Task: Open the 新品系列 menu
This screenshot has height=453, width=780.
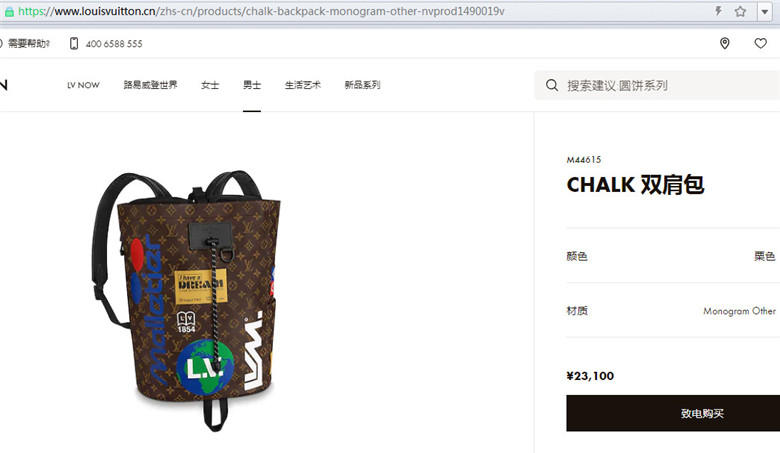Action: (362, 85)
